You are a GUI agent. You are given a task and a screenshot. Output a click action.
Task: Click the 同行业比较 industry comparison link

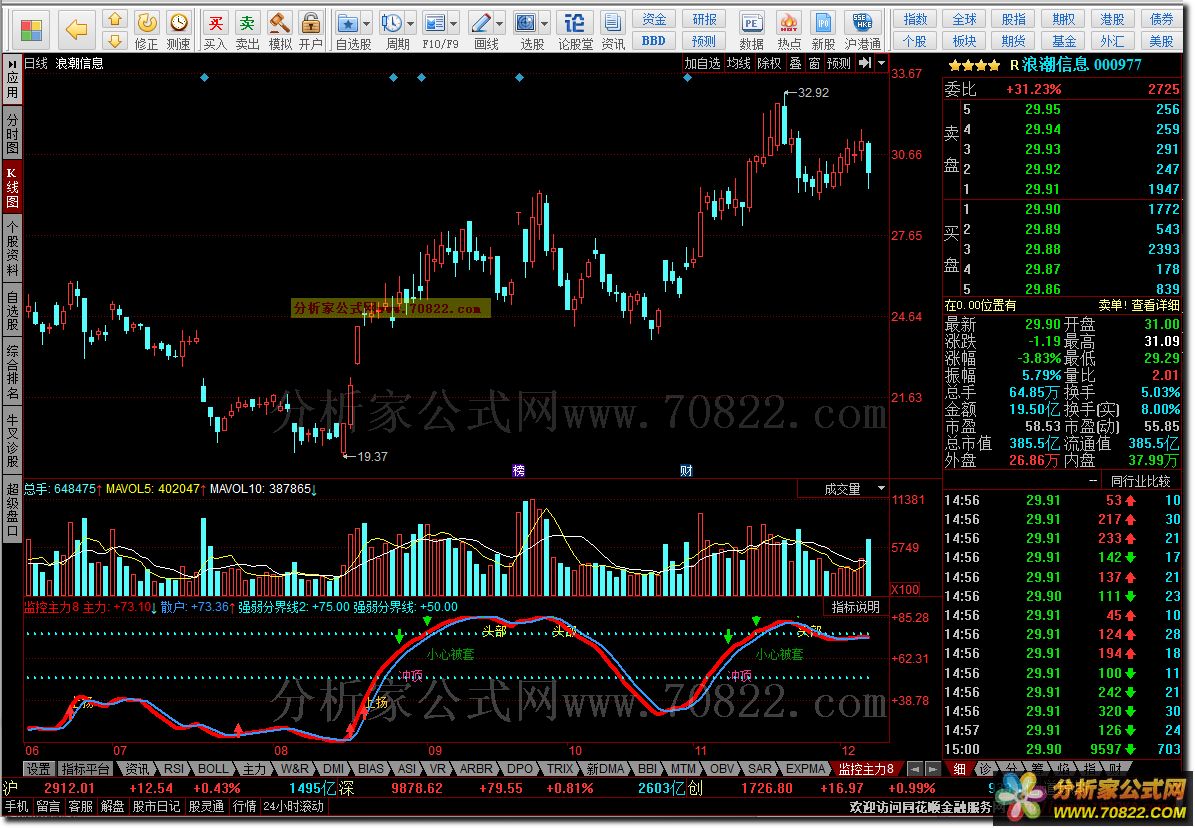[1141, 481]
